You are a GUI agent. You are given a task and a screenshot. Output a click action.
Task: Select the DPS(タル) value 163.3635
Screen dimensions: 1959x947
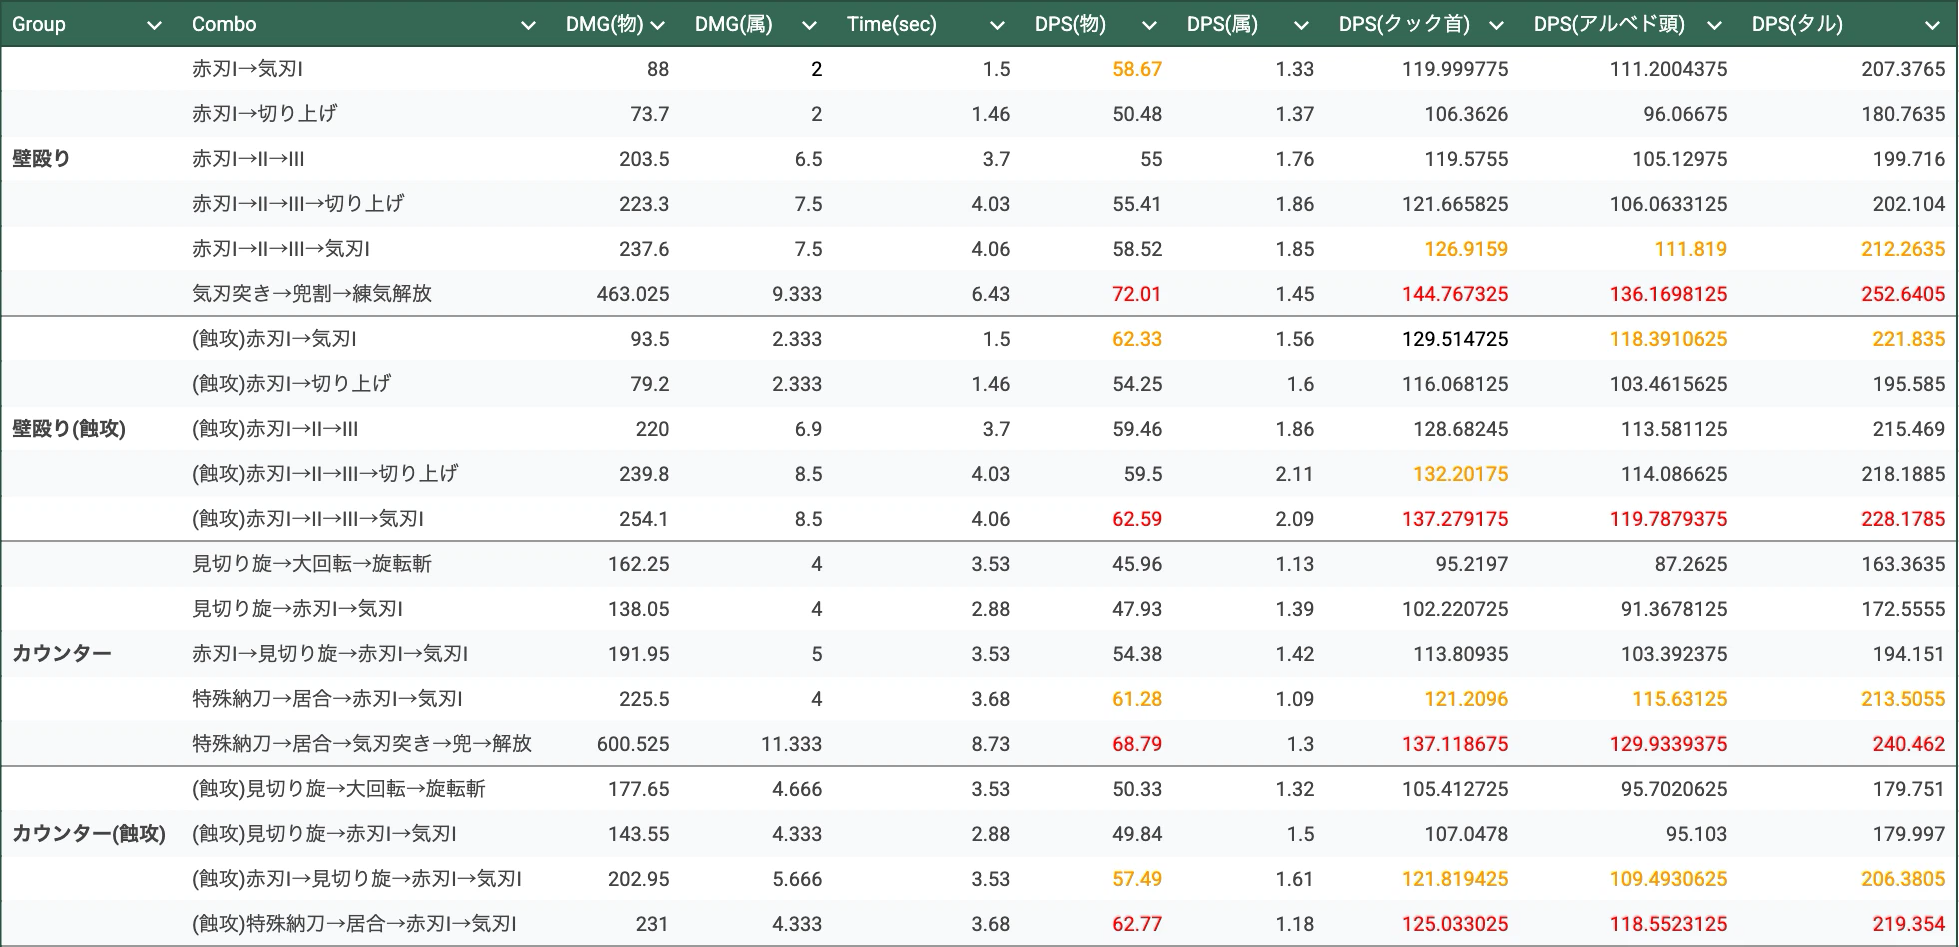tap(1903, 564)
